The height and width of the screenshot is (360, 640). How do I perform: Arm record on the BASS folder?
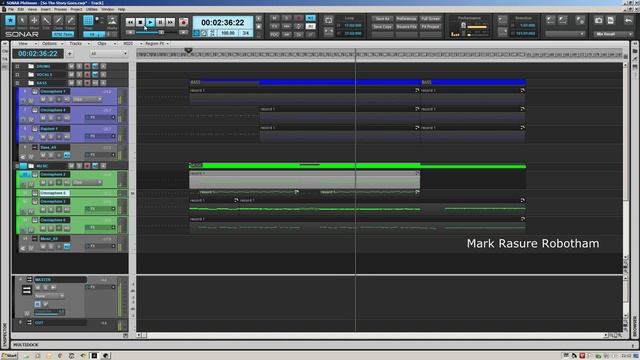[87, 83]
